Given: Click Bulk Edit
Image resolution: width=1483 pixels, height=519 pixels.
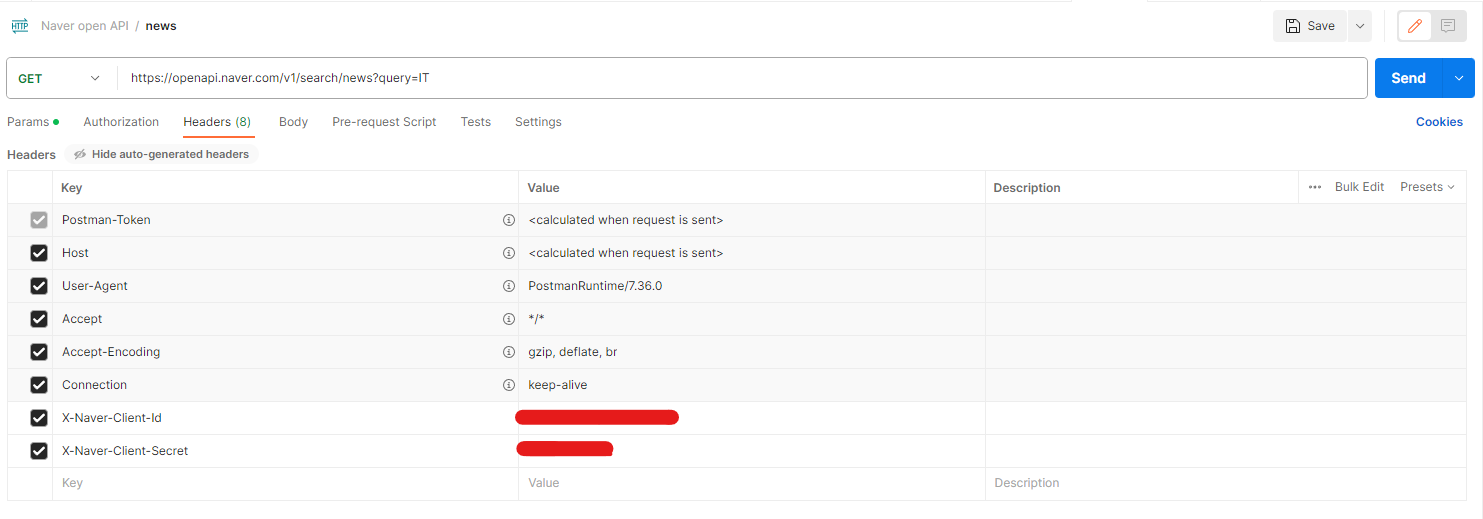Looking at the screenshot, I should [1359, 187].
